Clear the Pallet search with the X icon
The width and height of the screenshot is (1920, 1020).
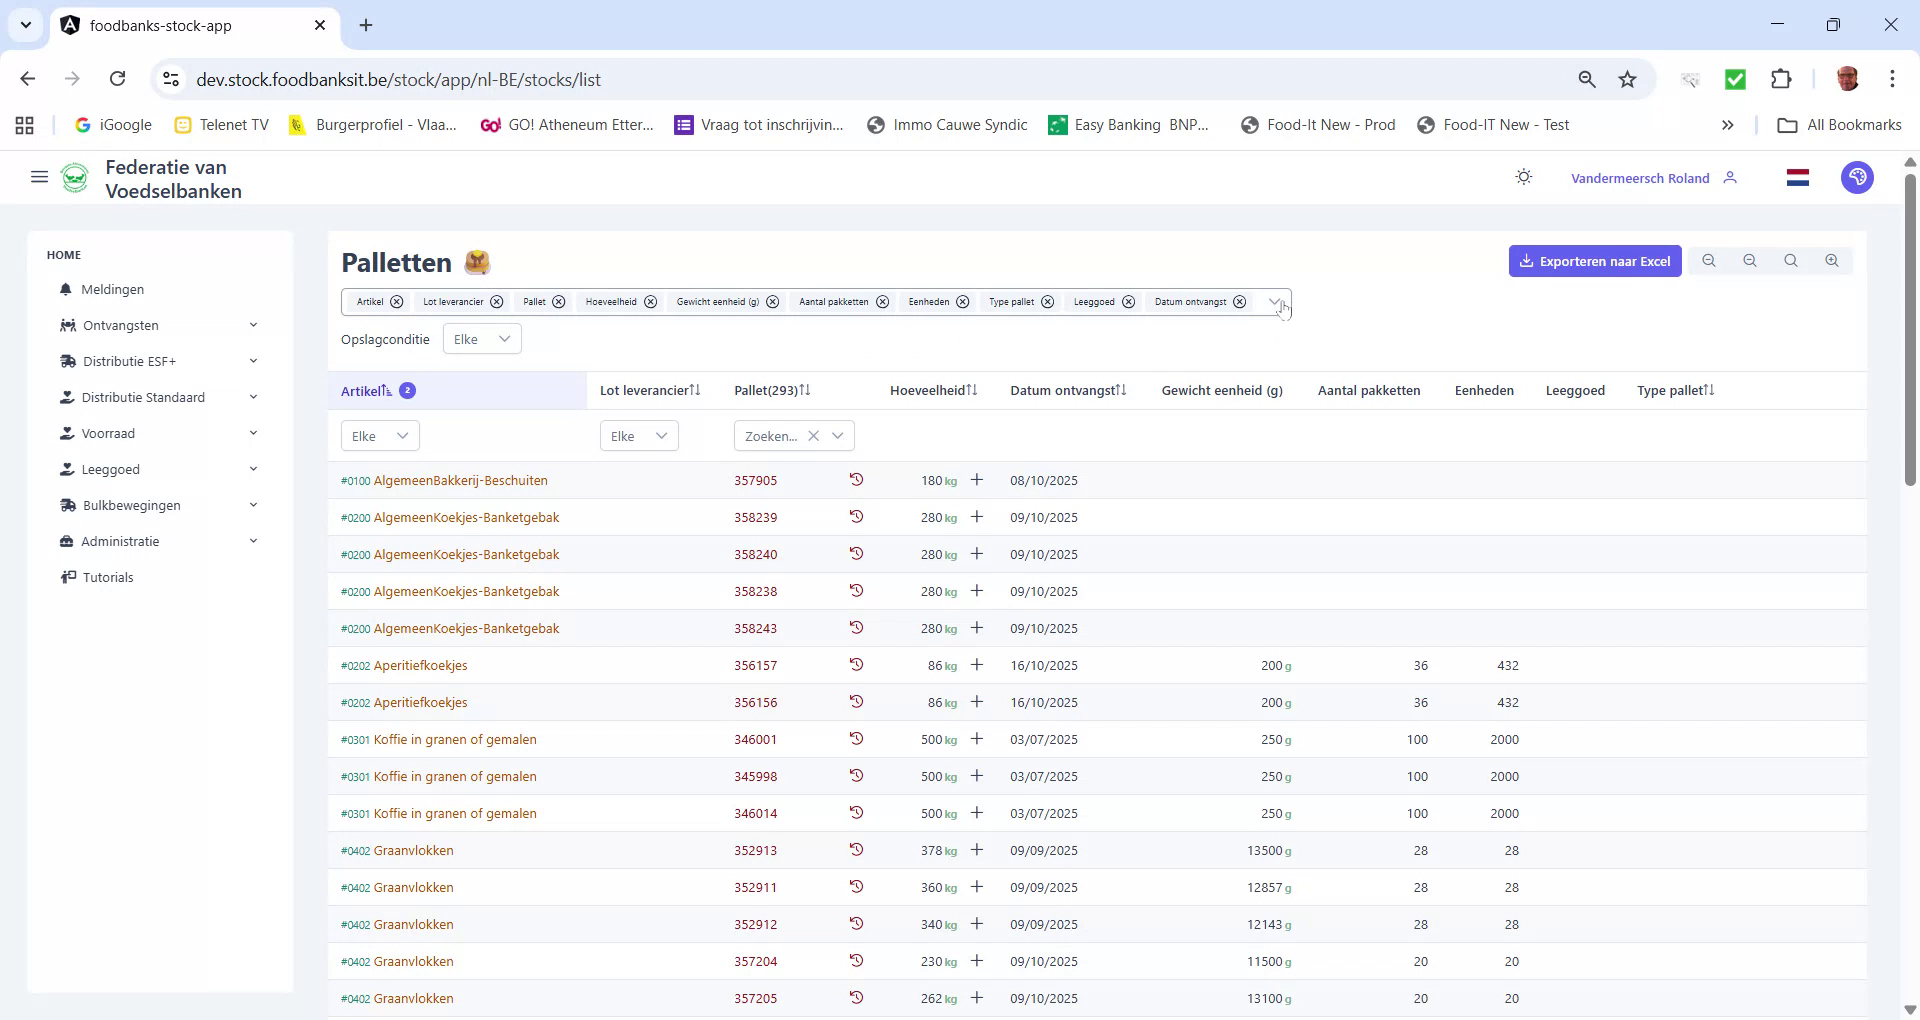coord(814,436)
